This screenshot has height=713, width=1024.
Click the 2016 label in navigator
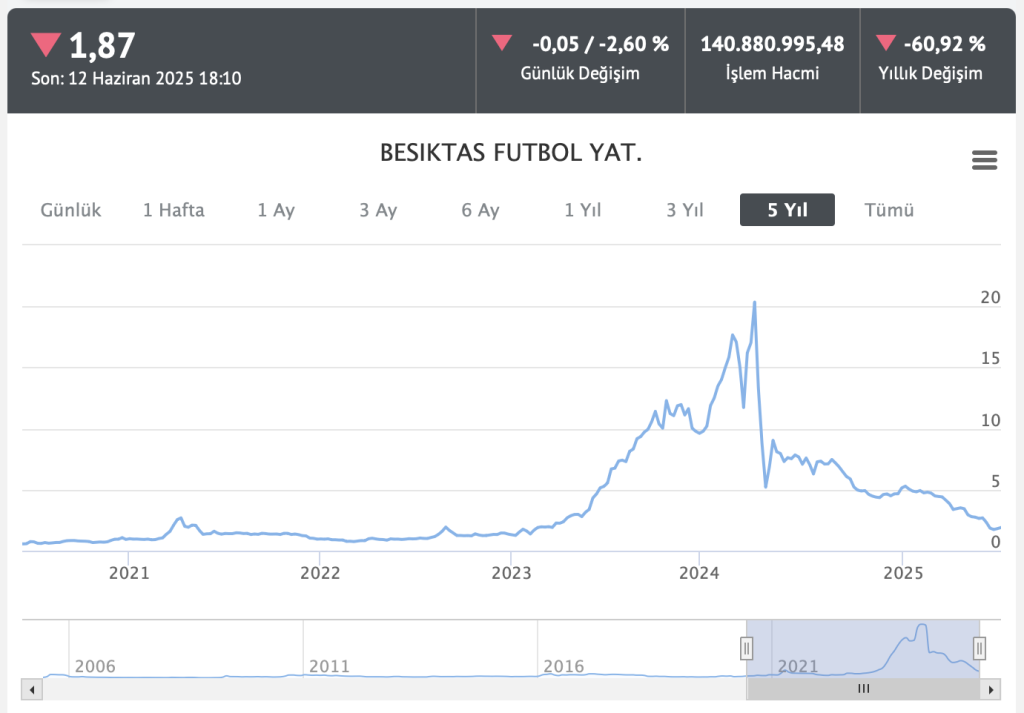coord(563,666)
